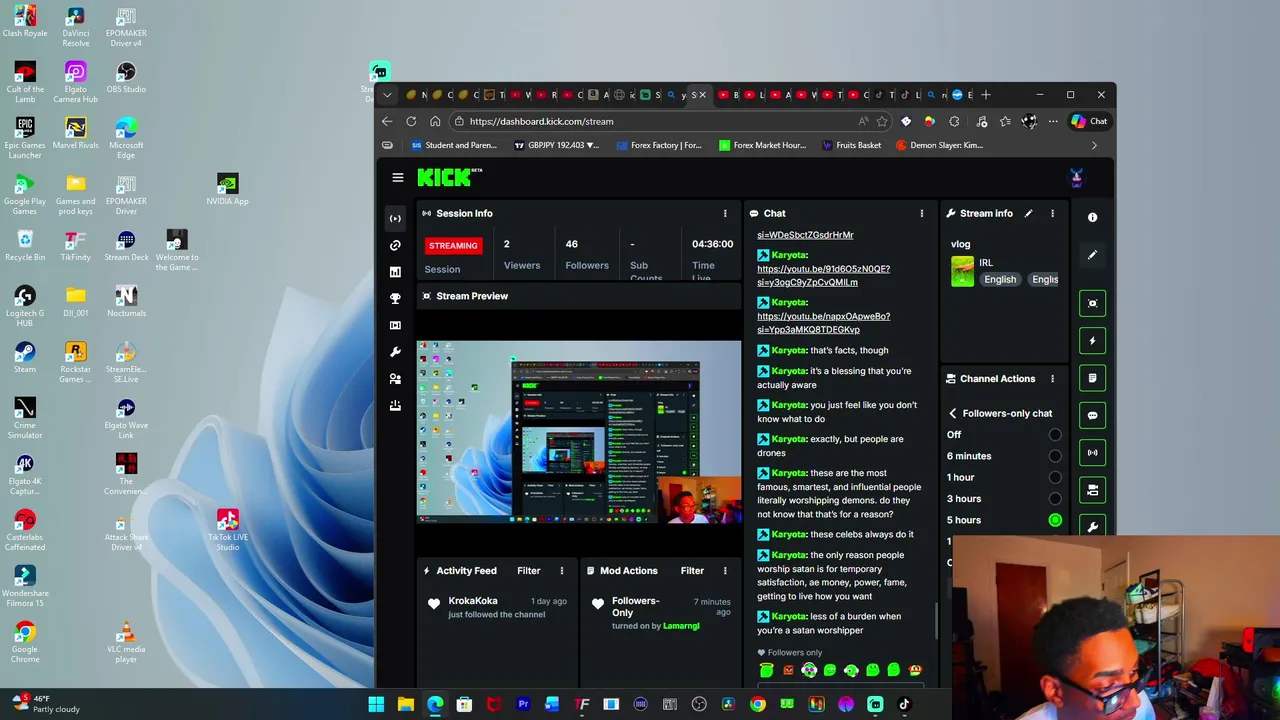Toggle the Mod Actions note widget button

pyautogui.click(x=1092, y=378)
